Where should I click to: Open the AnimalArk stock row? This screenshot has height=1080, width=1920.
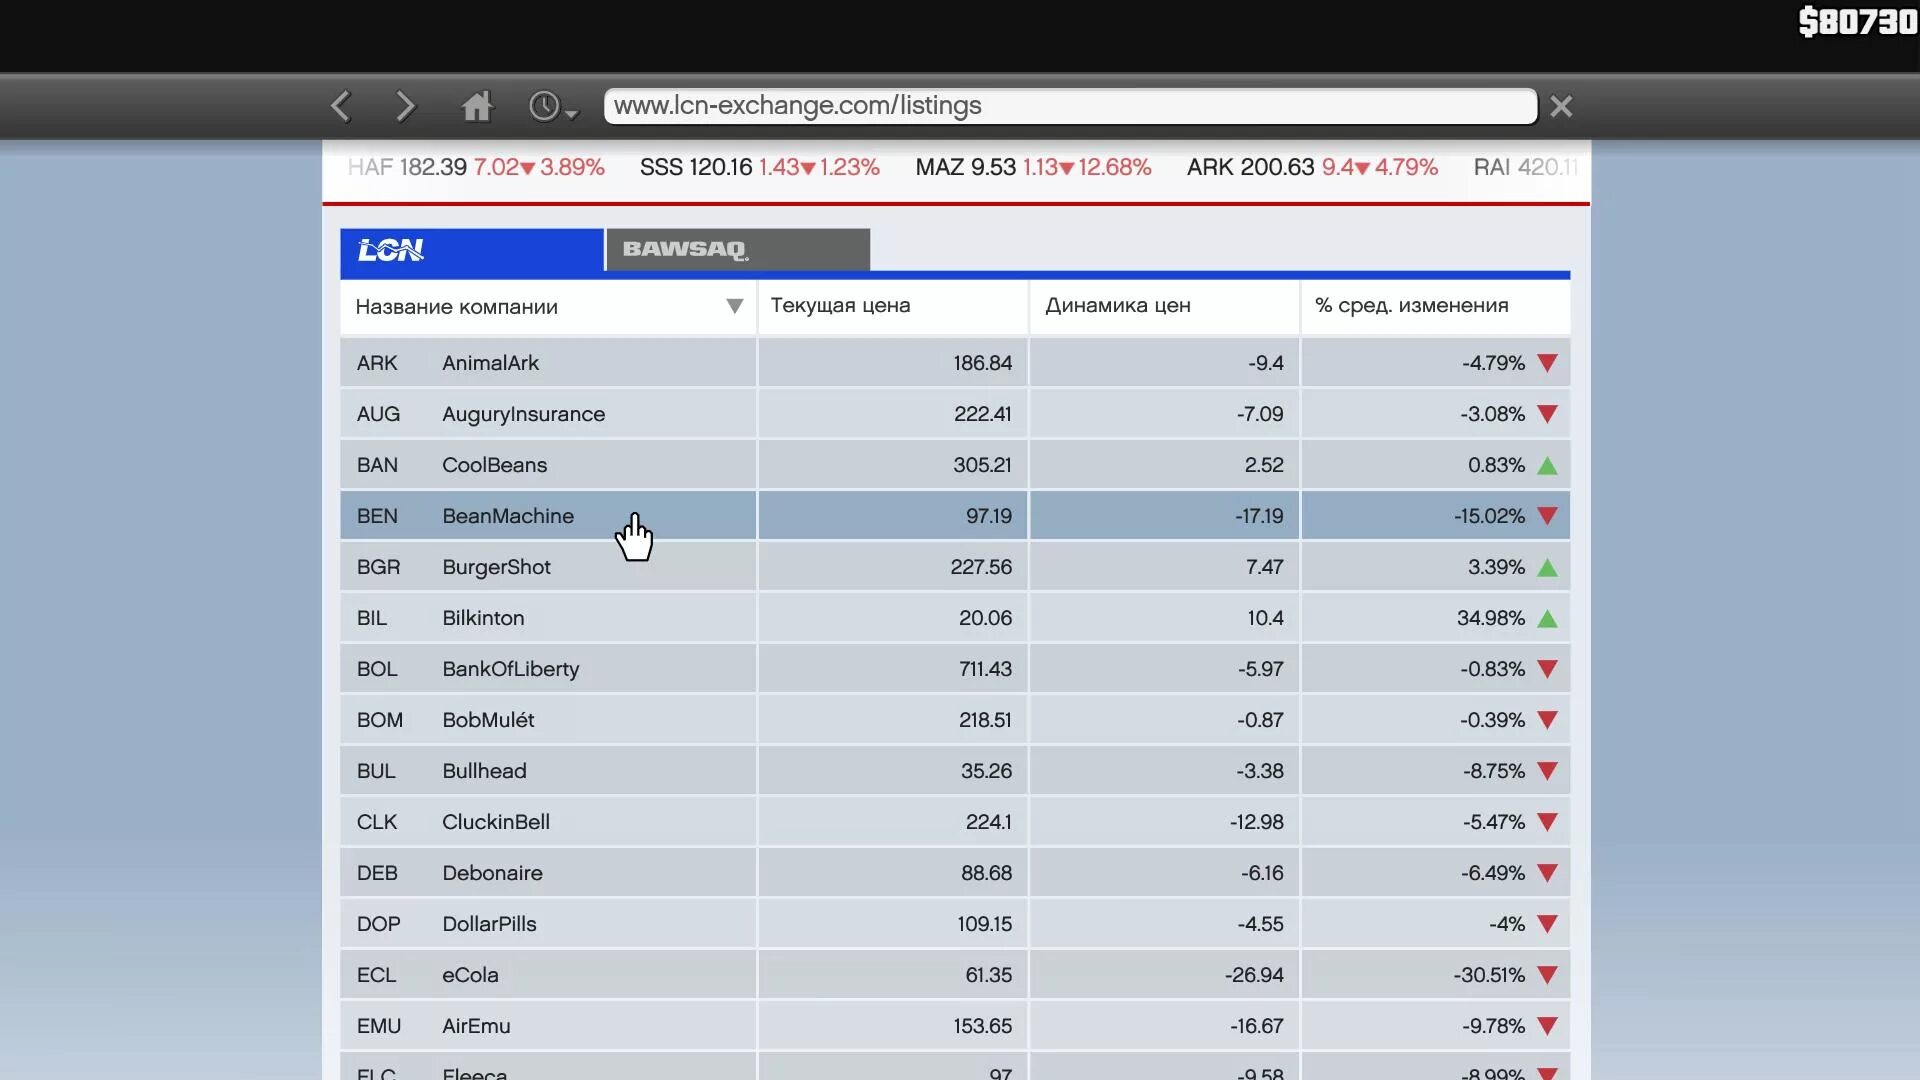tap(490, 363)
